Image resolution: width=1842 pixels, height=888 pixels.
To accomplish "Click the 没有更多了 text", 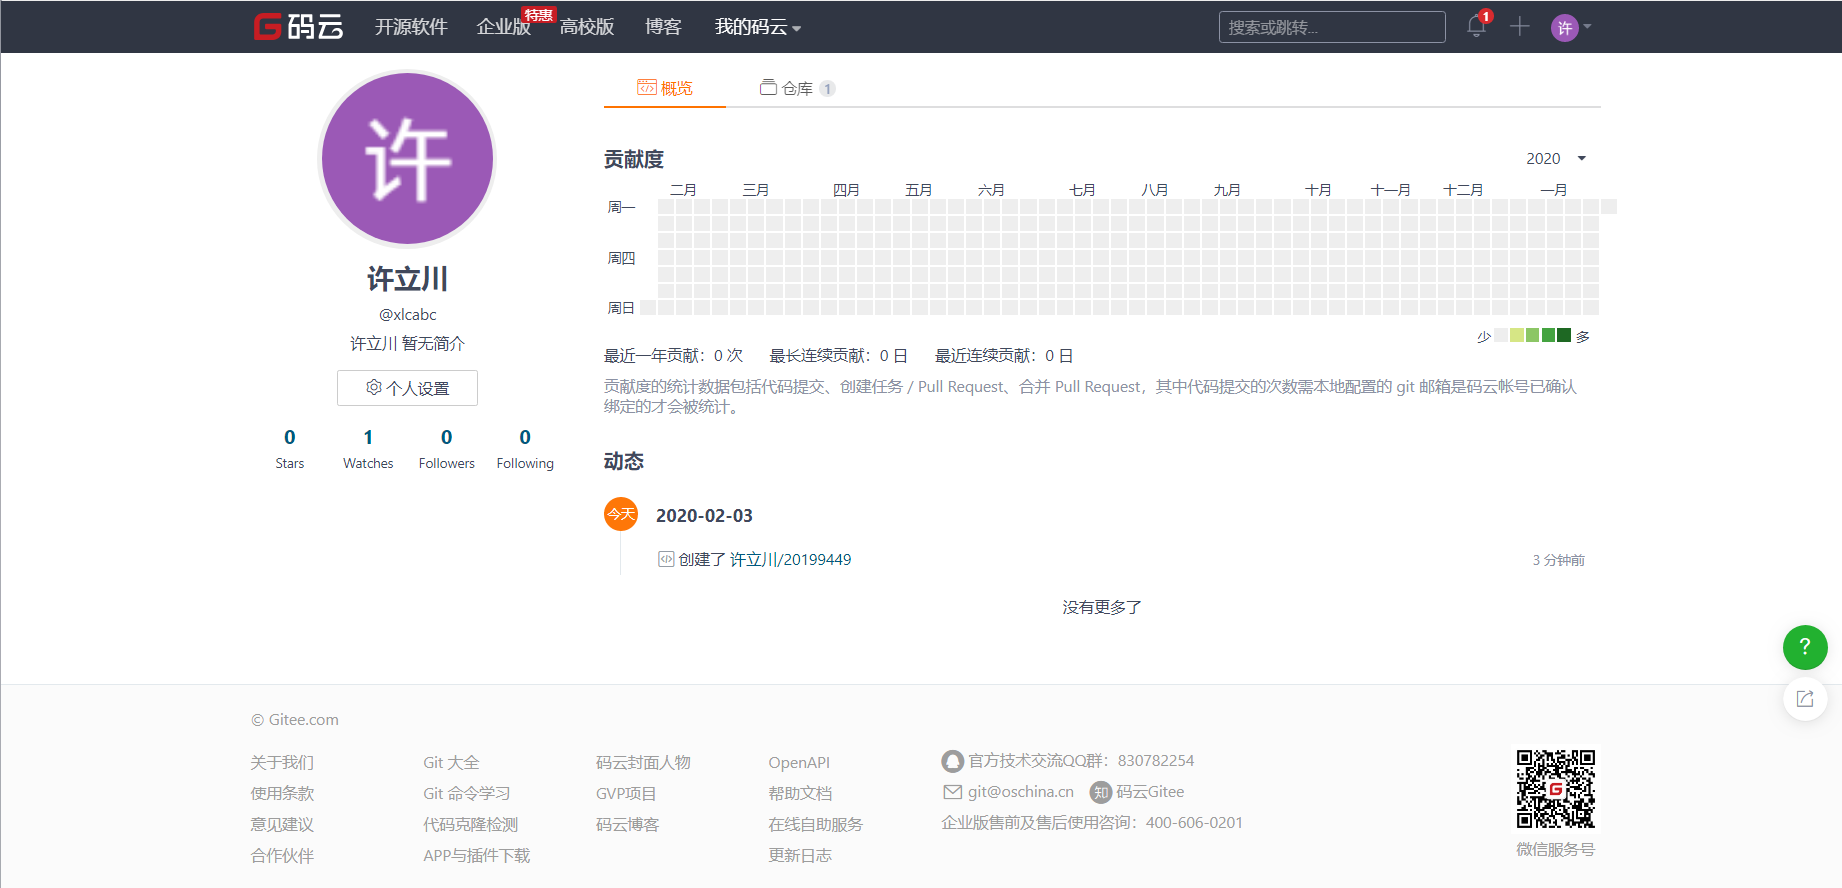I will (1102, 607).
